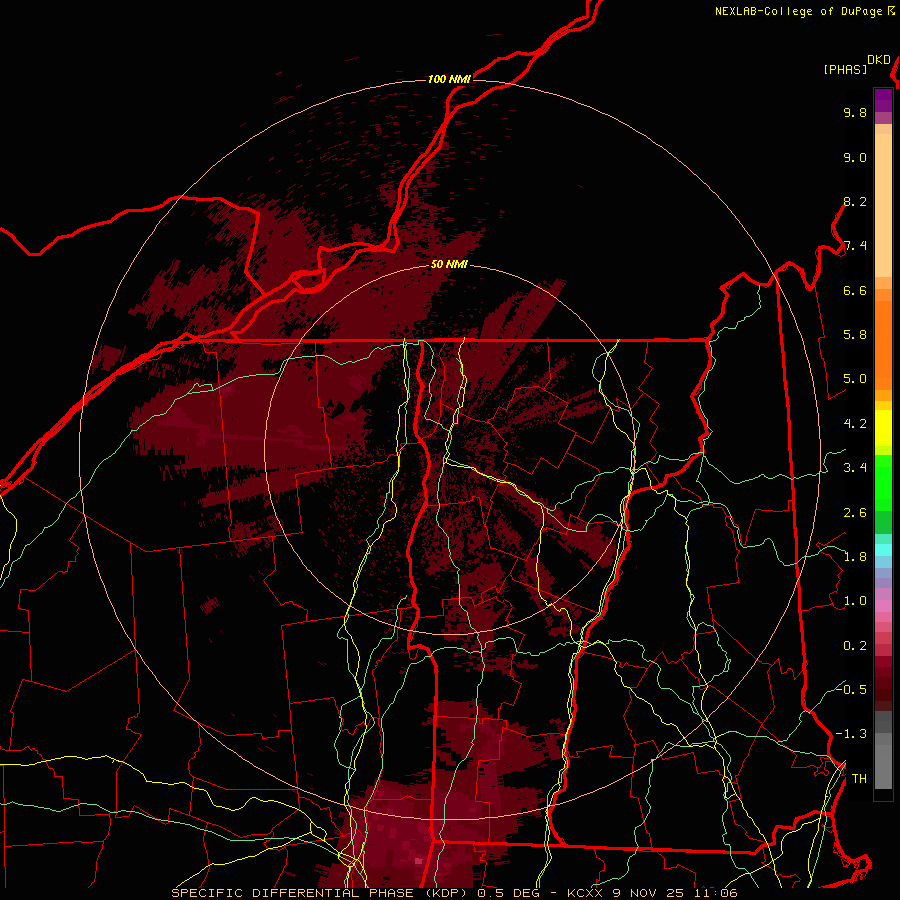Click the "[PHAS]" legend unit label
This screenshot has width=900, height=900.
tap(845, 69)
